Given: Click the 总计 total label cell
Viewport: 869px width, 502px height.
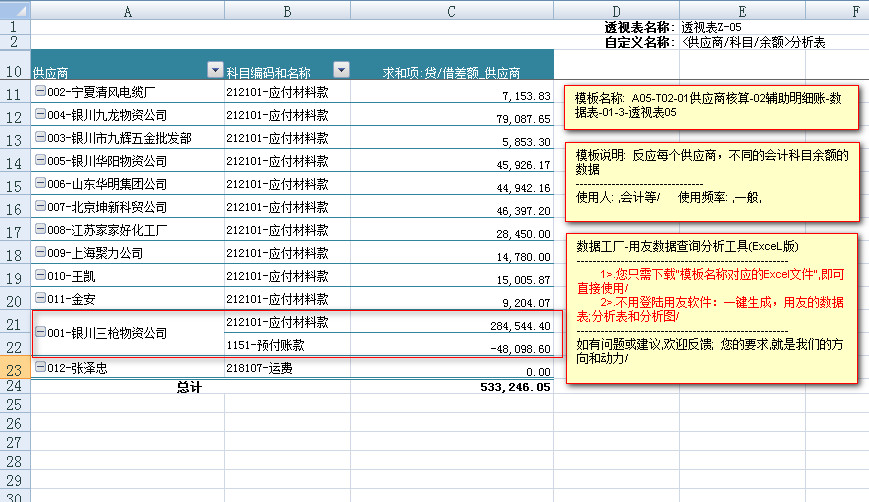Looking at the screenshot, I should coord(188,386).
